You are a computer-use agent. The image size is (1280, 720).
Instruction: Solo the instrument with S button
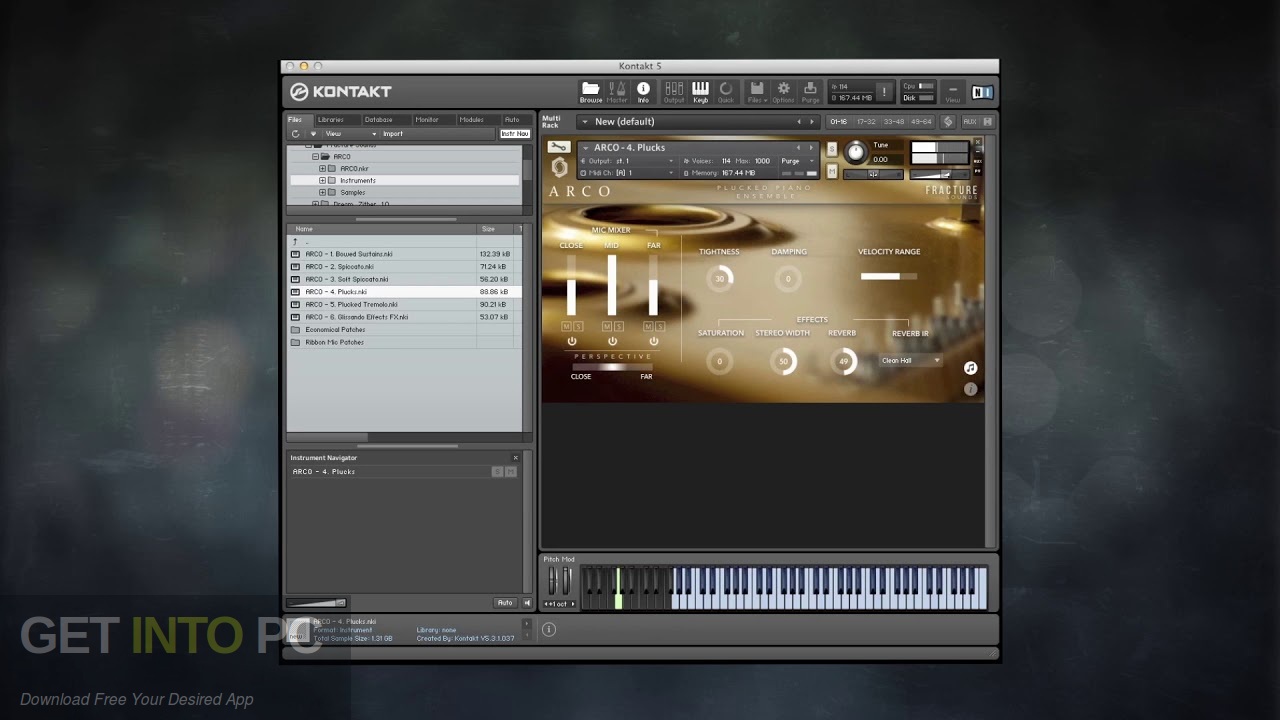pyautogui.click(x=832, y=149)
